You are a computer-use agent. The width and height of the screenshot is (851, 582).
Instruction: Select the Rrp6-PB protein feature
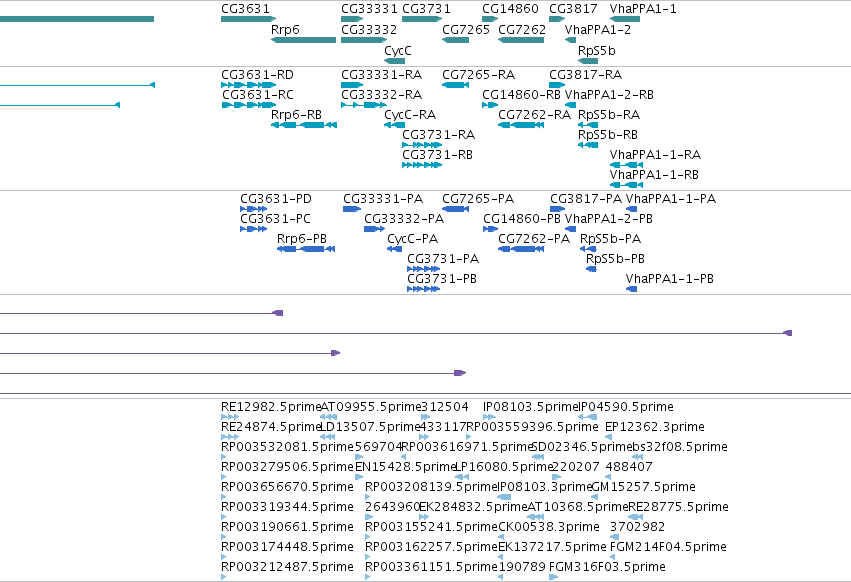point(306,249)
